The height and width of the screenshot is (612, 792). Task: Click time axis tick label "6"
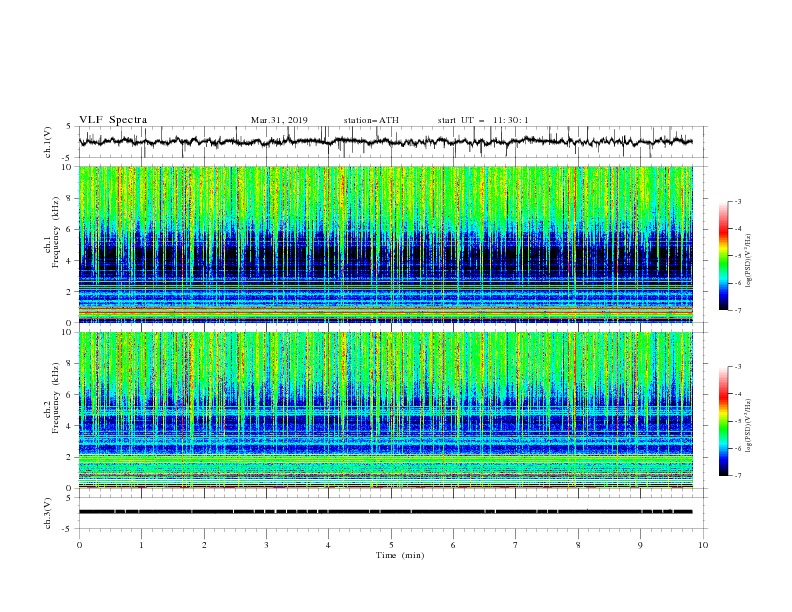tap(453, 545)
